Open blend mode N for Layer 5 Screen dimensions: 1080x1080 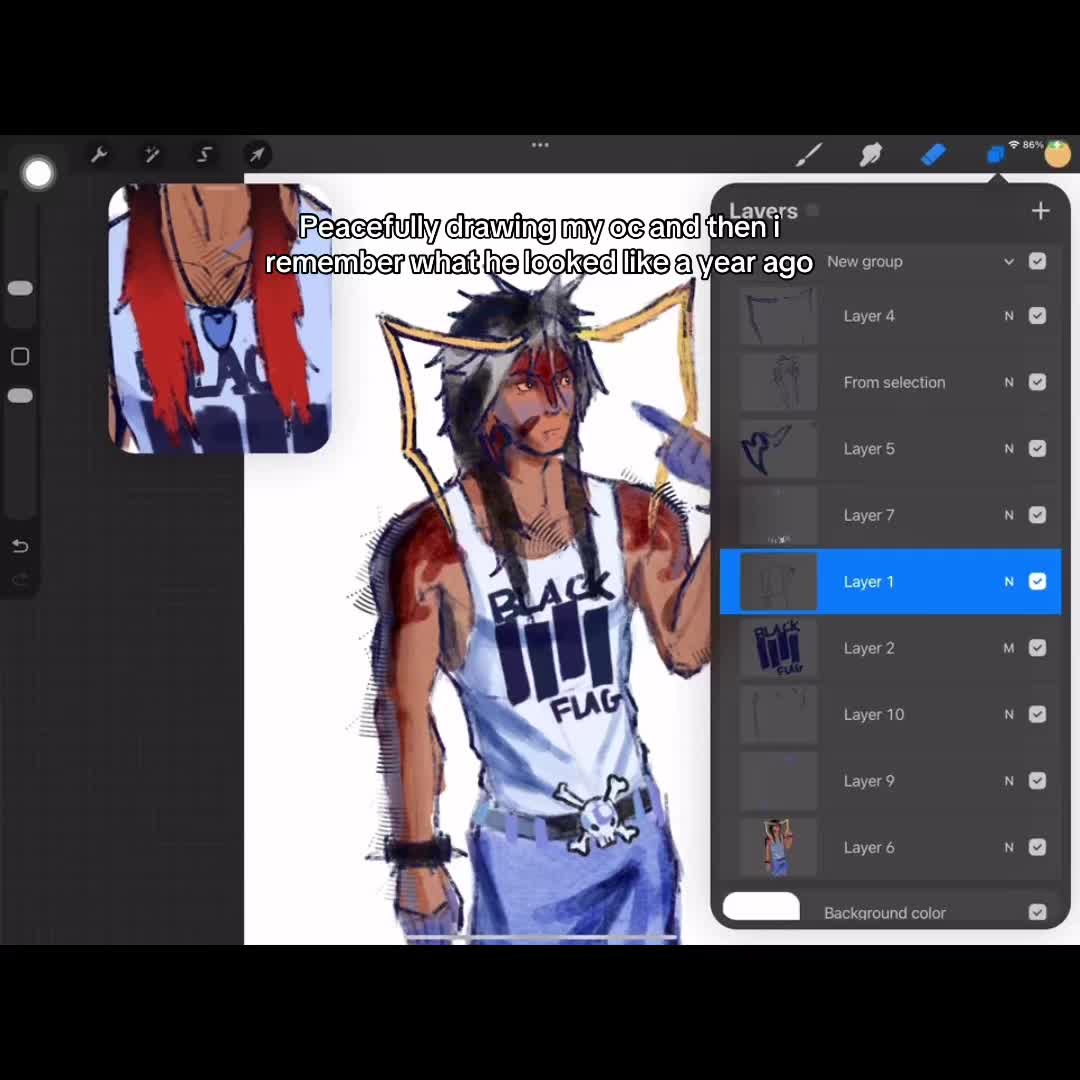coord(1008,449)
